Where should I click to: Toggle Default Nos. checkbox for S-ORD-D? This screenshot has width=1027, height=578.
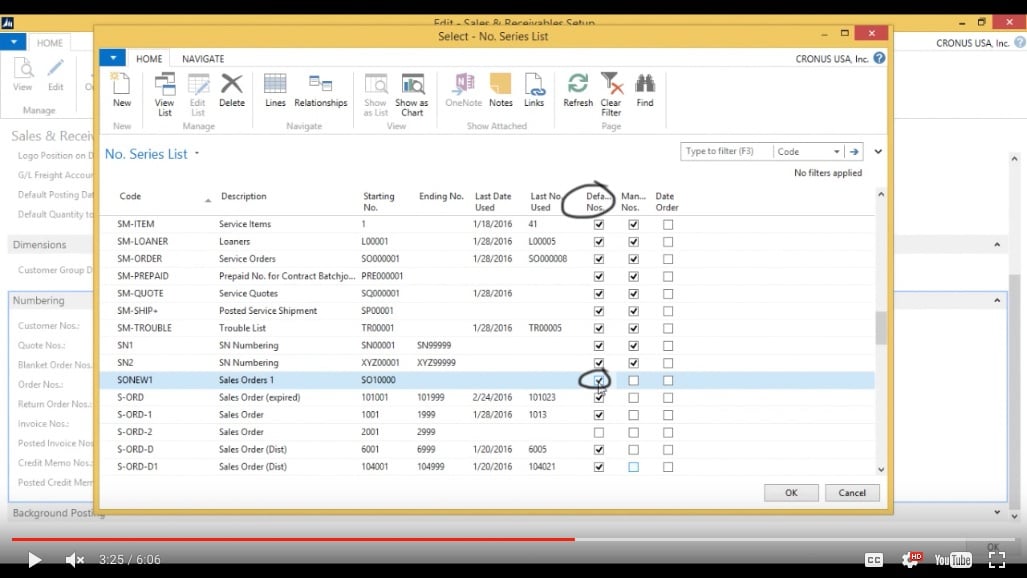pos(599,450)
